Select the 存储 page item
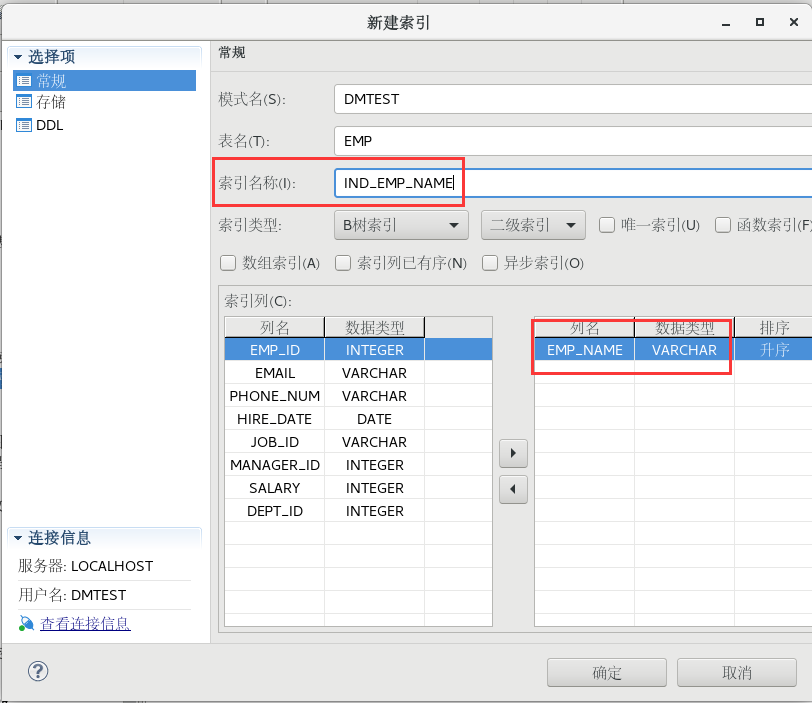 coord(51,101)
